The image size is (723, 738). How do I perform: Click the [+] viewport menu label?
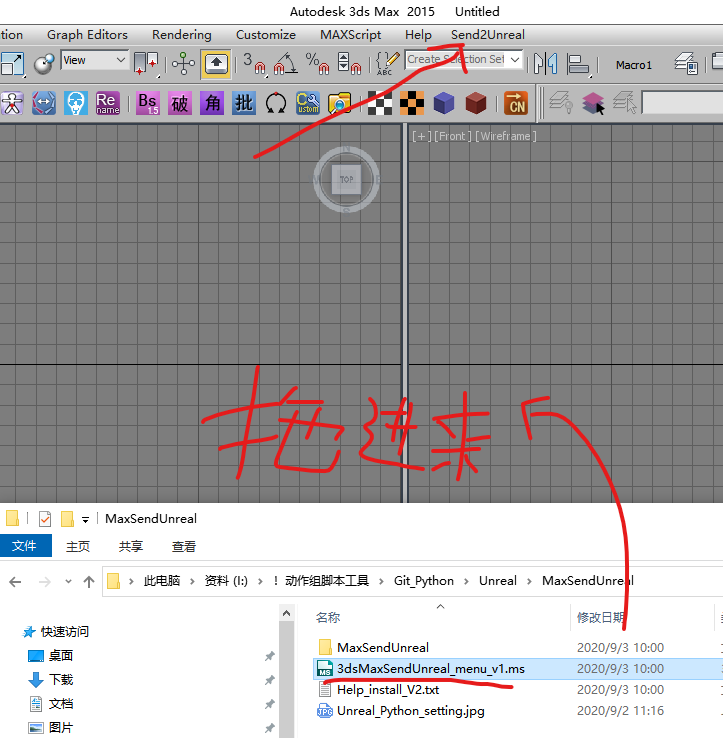pyautogui.click(x=421, y=136)
